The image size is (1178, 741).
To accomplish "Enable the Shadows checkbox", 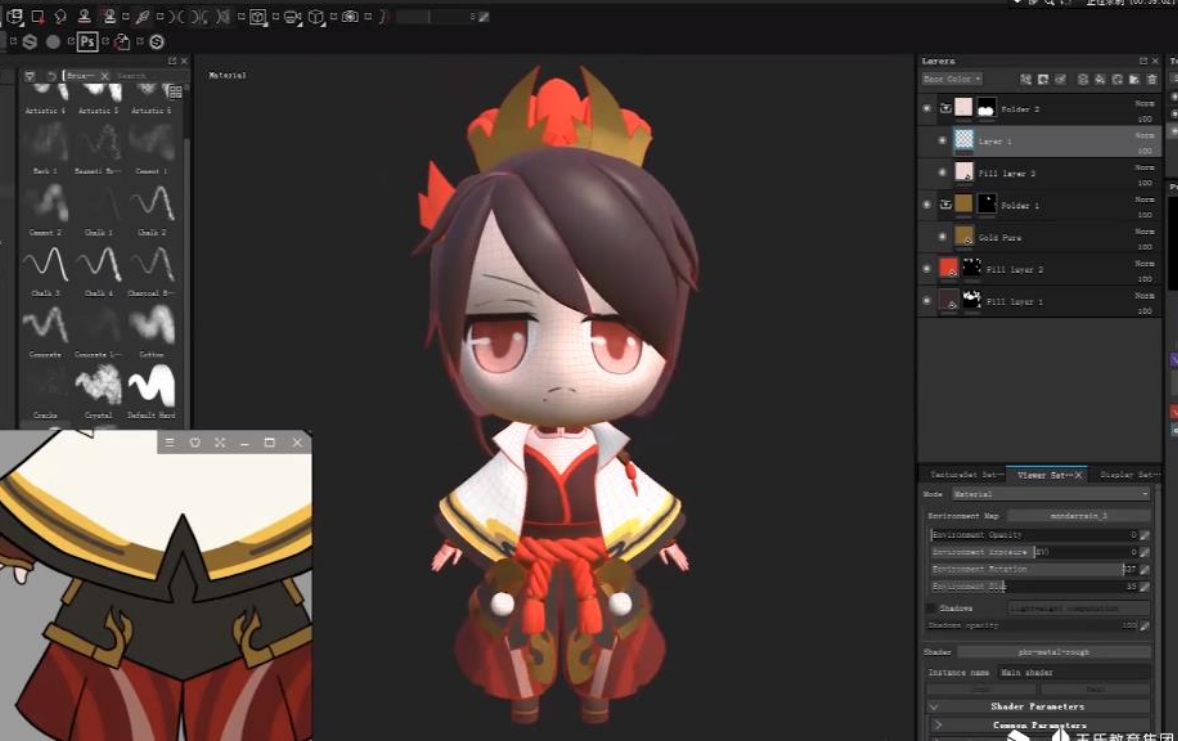I will [x=931, y=608].
